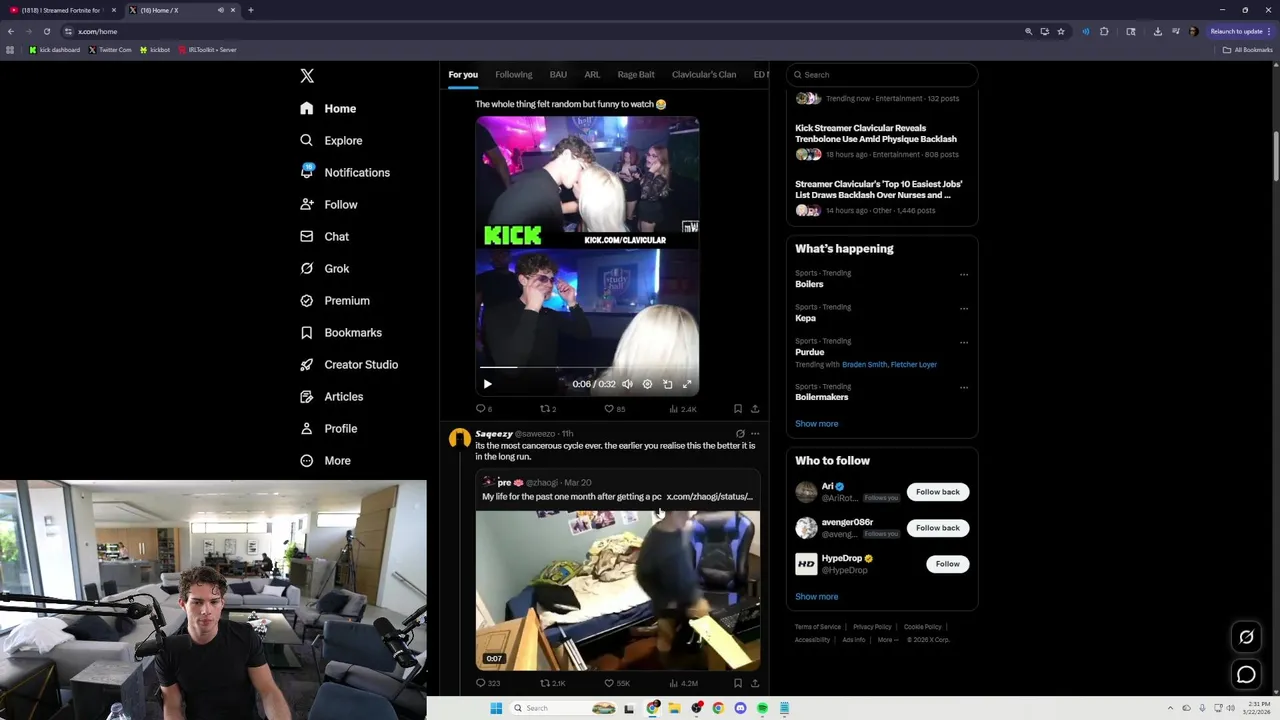This screenshot has width=1280, height=720.
Task: Open more options for Boilermakers trend
Action: [964, 387]
